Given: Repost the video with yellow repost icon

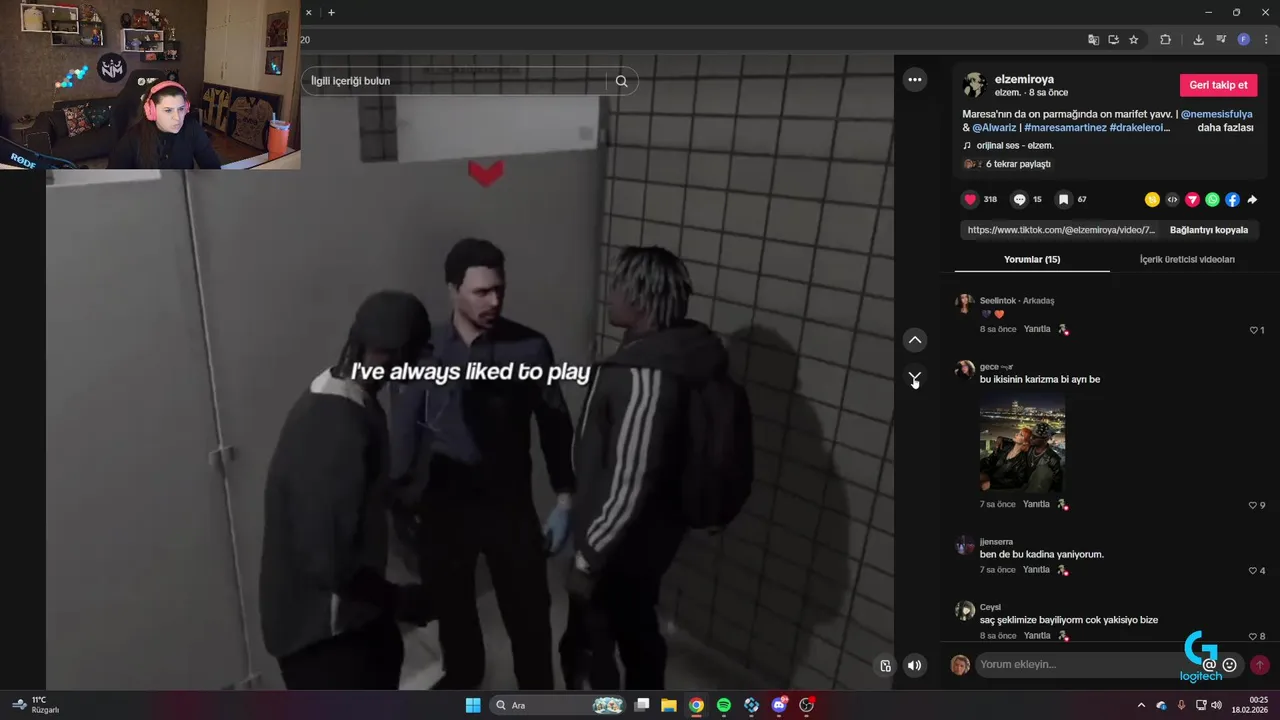Looking at the screenshot, I should point(1152,200).
